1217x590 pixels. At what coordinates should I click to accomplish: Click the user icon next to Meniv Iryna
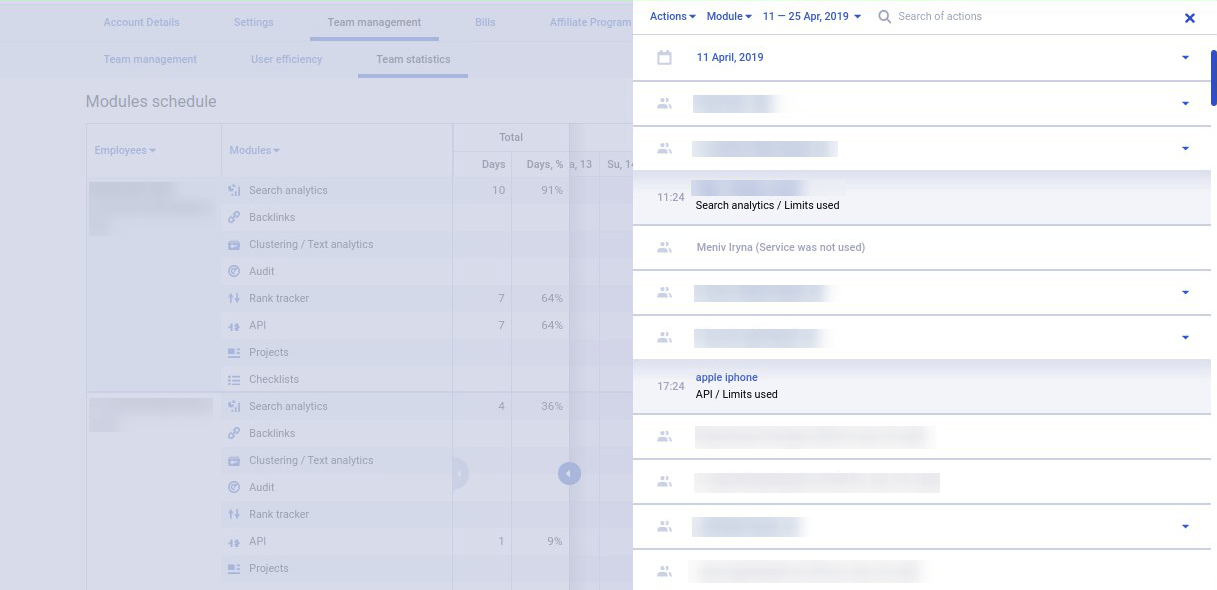[664, 247]
